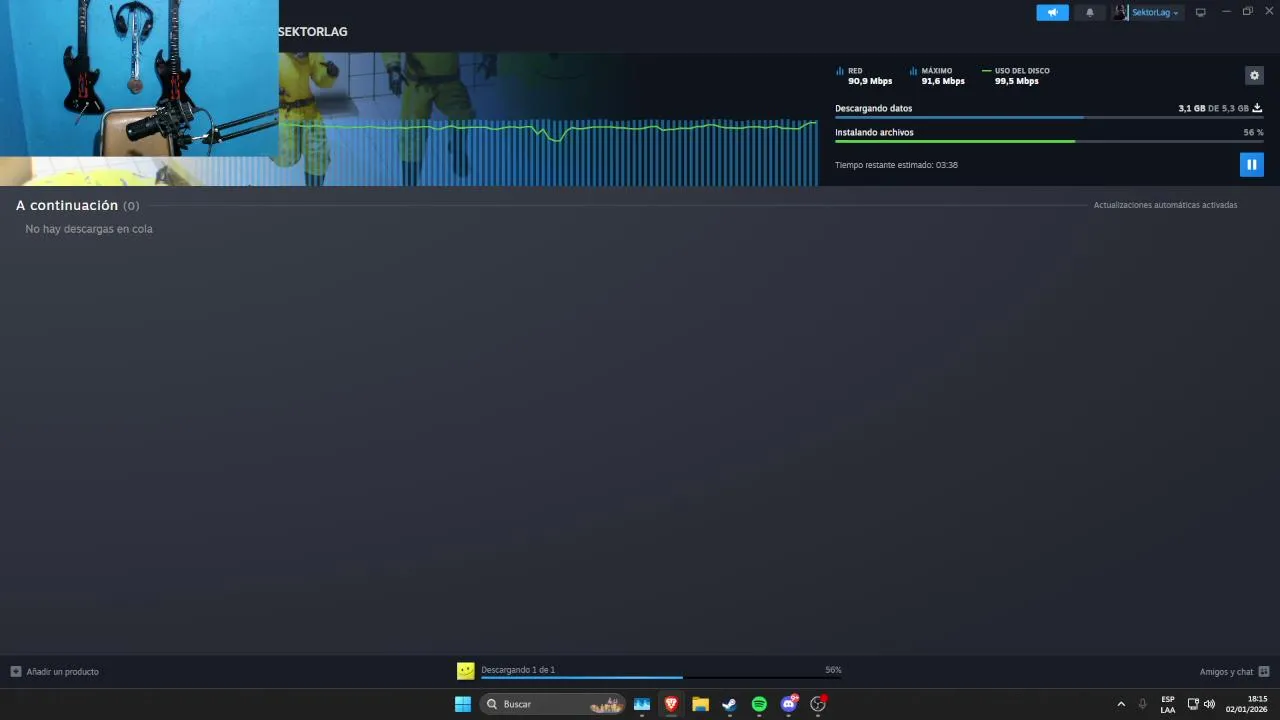Click the SektorLag profile avatar

[1120, 12]
